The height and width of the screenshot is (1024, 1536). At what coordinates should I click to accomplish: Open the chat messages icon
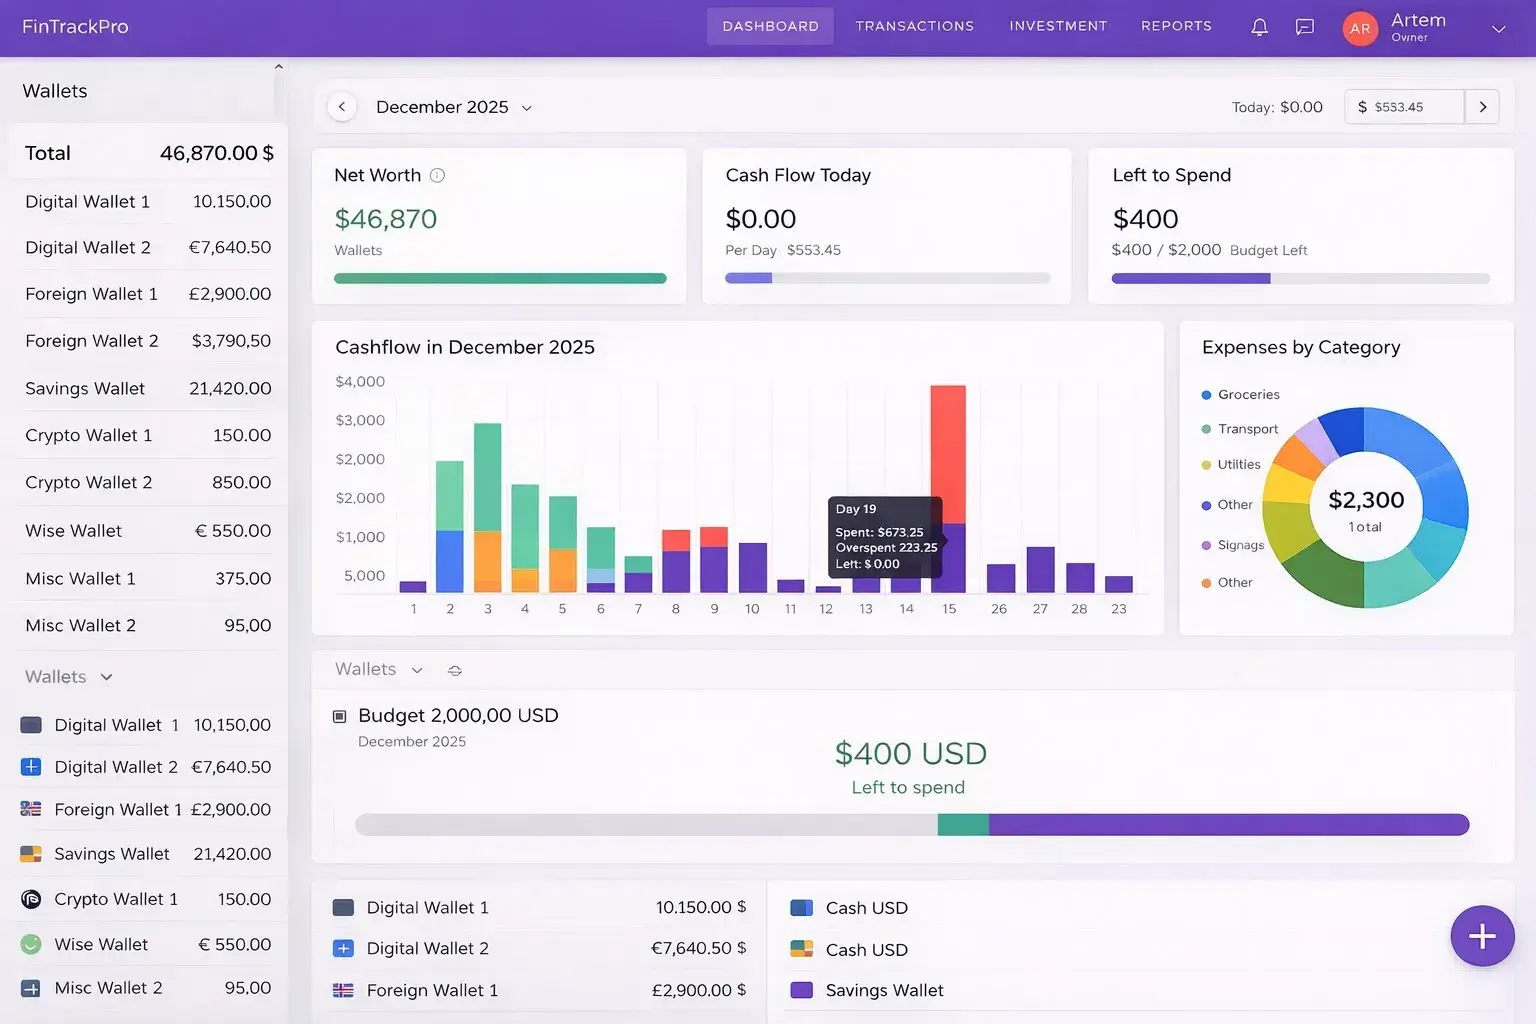coord(1304,27)
